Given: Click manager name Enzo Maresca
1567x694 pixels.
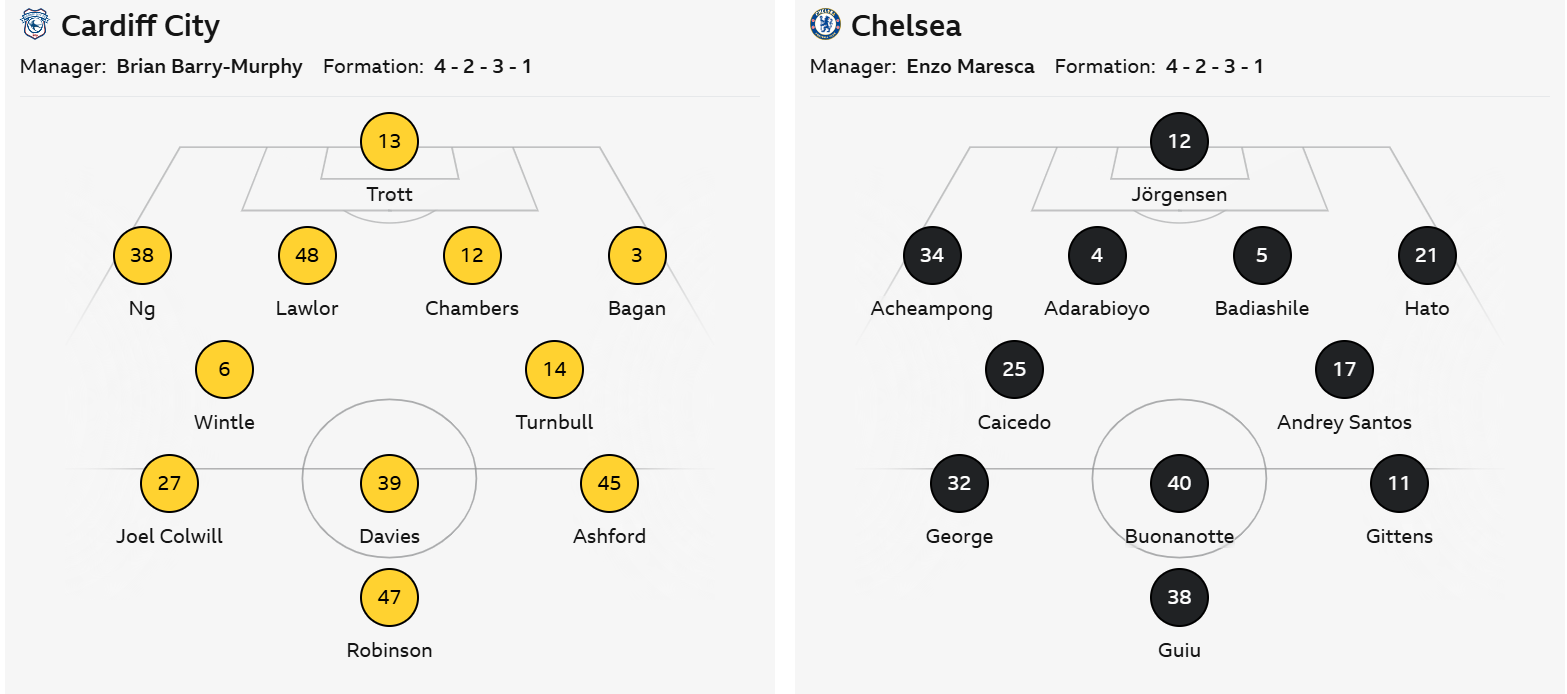Looking at the screenshot, I should coord(970,67).
